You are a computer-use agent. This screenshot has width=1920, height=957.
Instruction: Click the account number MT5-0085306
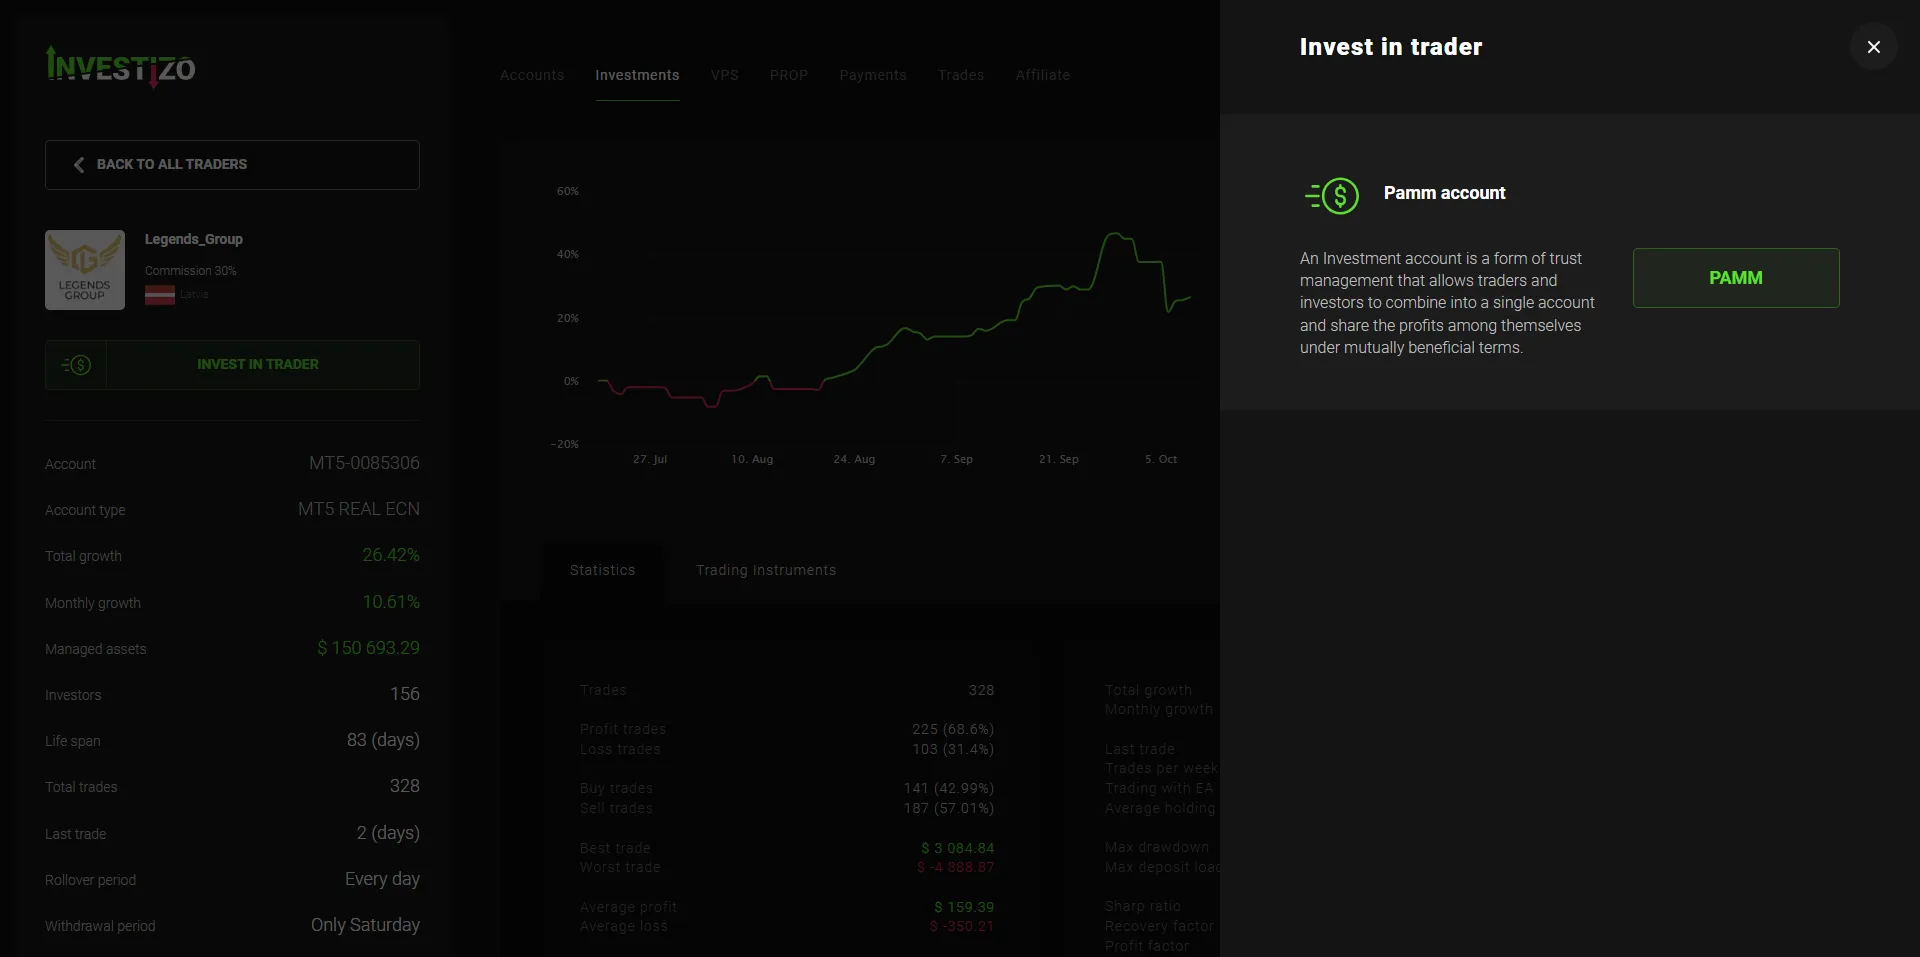coord(364,463)
